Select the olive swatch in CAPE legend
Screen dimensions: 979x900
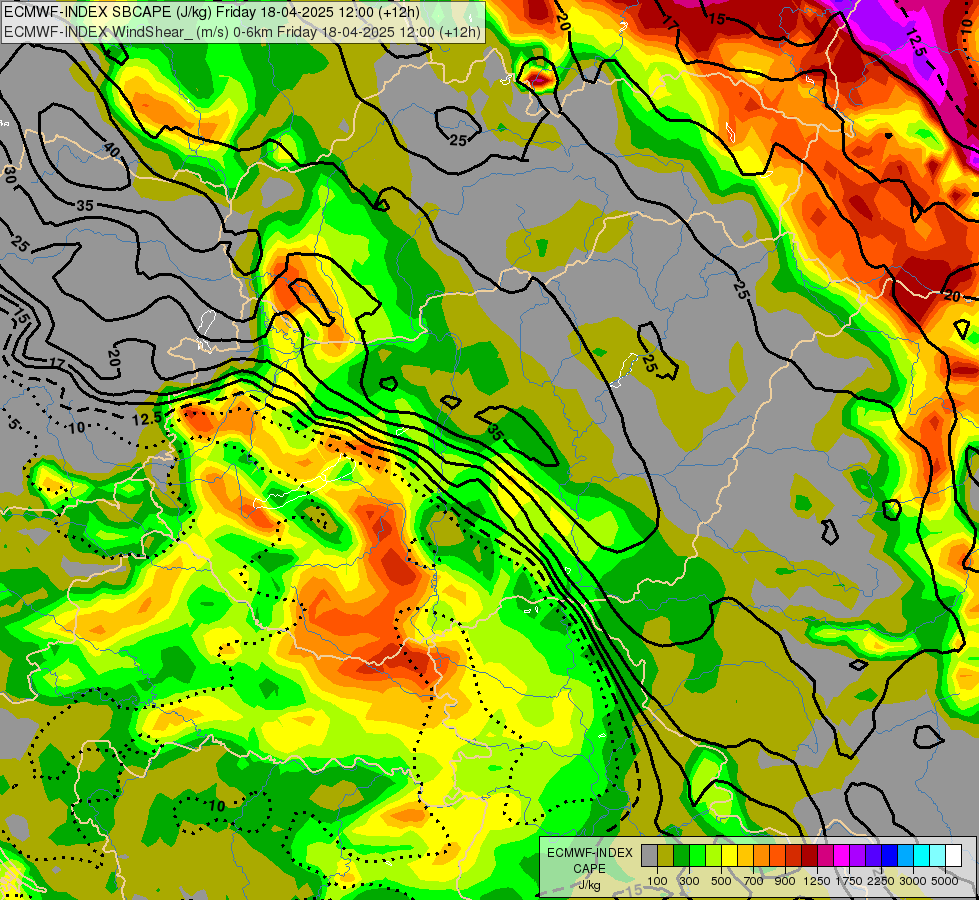click(x=666, y=856)
